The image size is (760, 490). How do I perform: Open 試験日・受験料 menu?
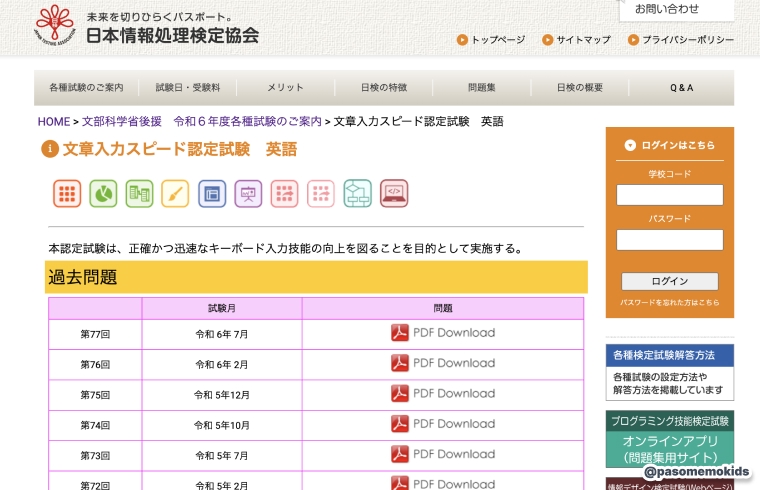188,88
